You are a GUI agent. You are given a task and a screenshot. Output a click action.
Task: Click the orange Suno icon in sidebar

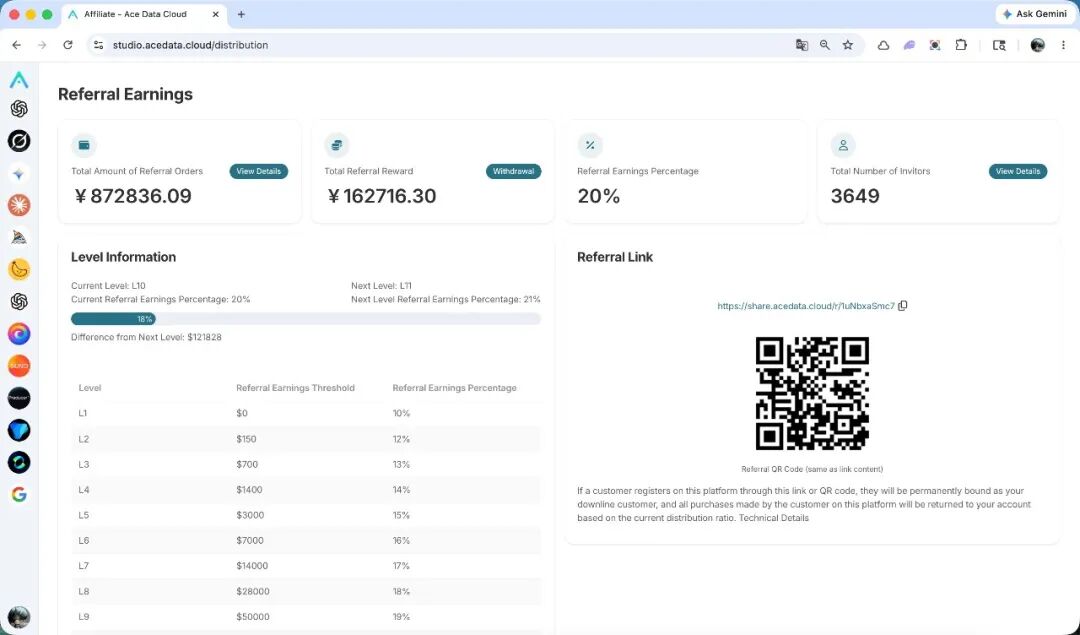(19, 366)
